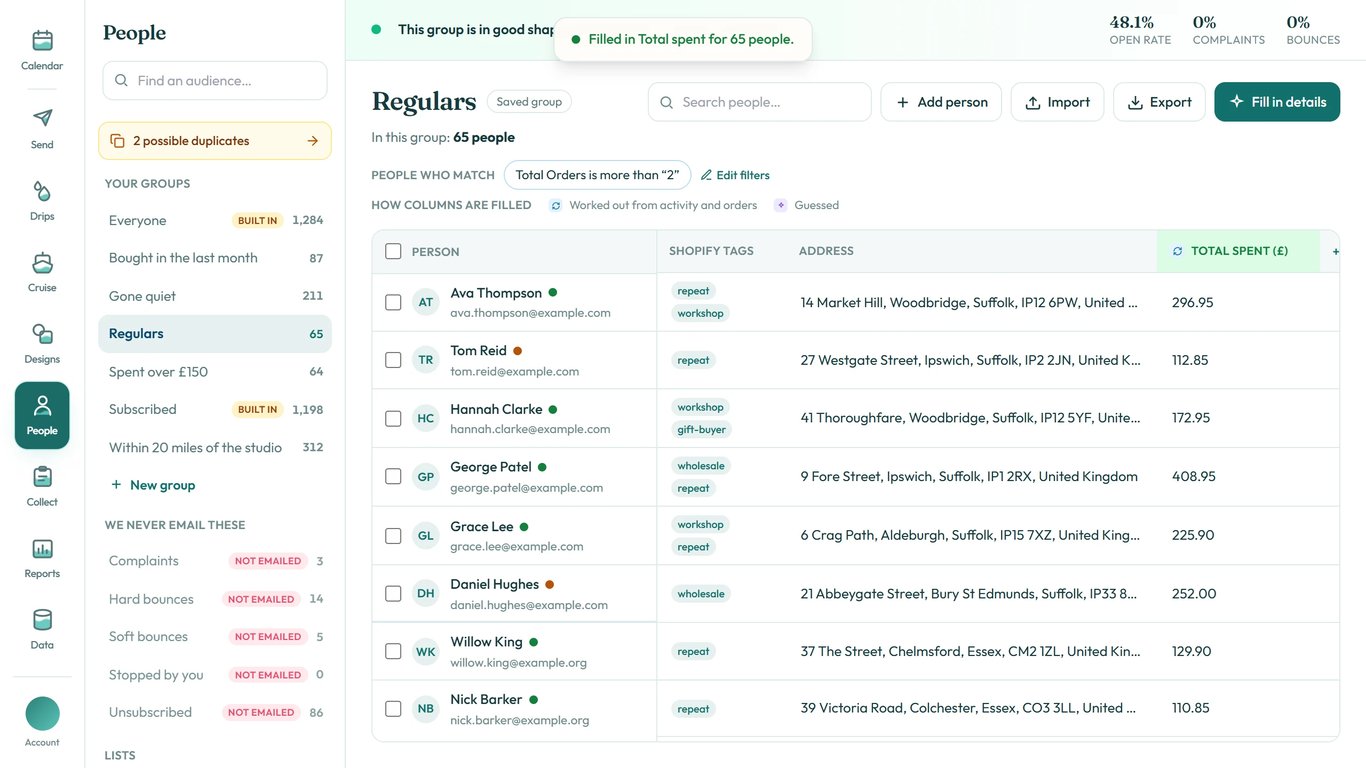Open Within 20 miles of the studio
This screenshot has width=1366, height=768.
[215, 447]
